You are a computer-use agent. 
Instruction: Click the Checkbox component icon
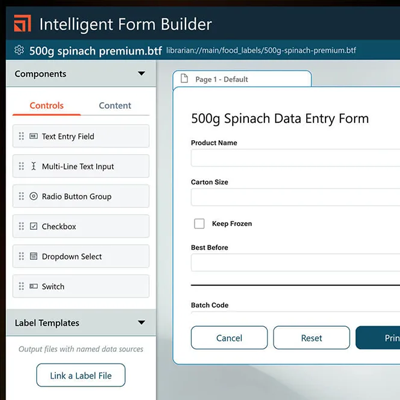[x=34, y=226]
